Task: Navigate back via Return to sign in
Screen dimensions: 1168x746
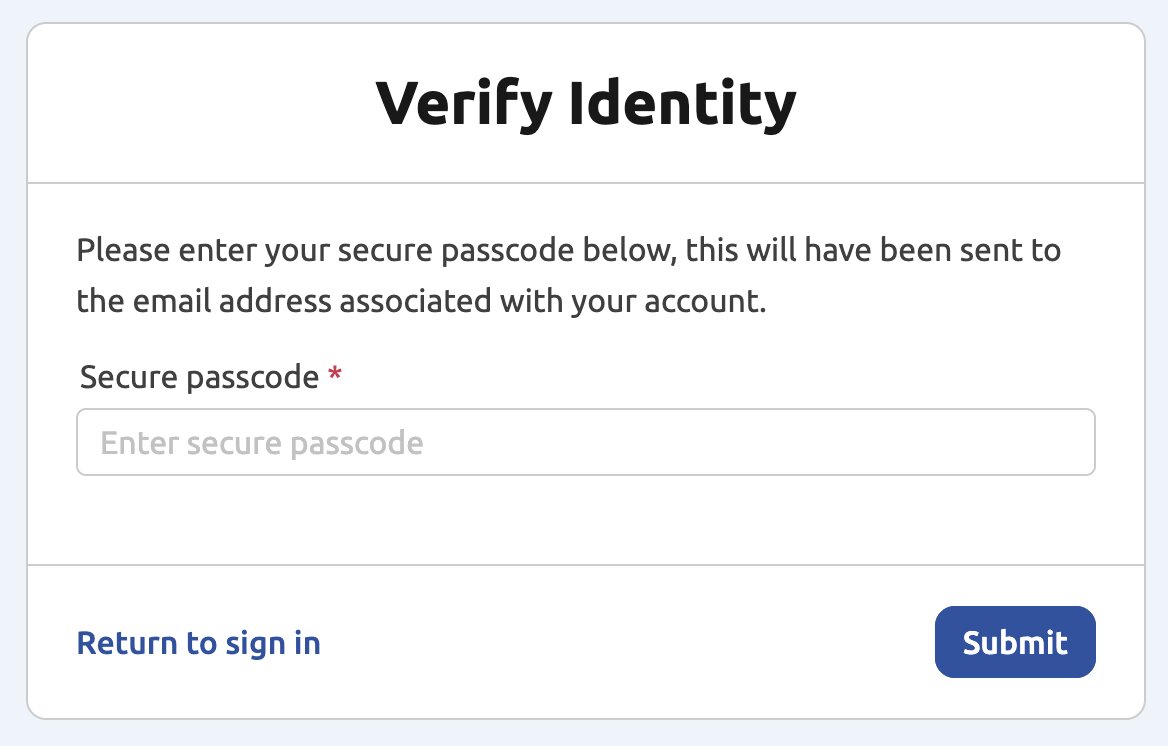Action: 198,642
